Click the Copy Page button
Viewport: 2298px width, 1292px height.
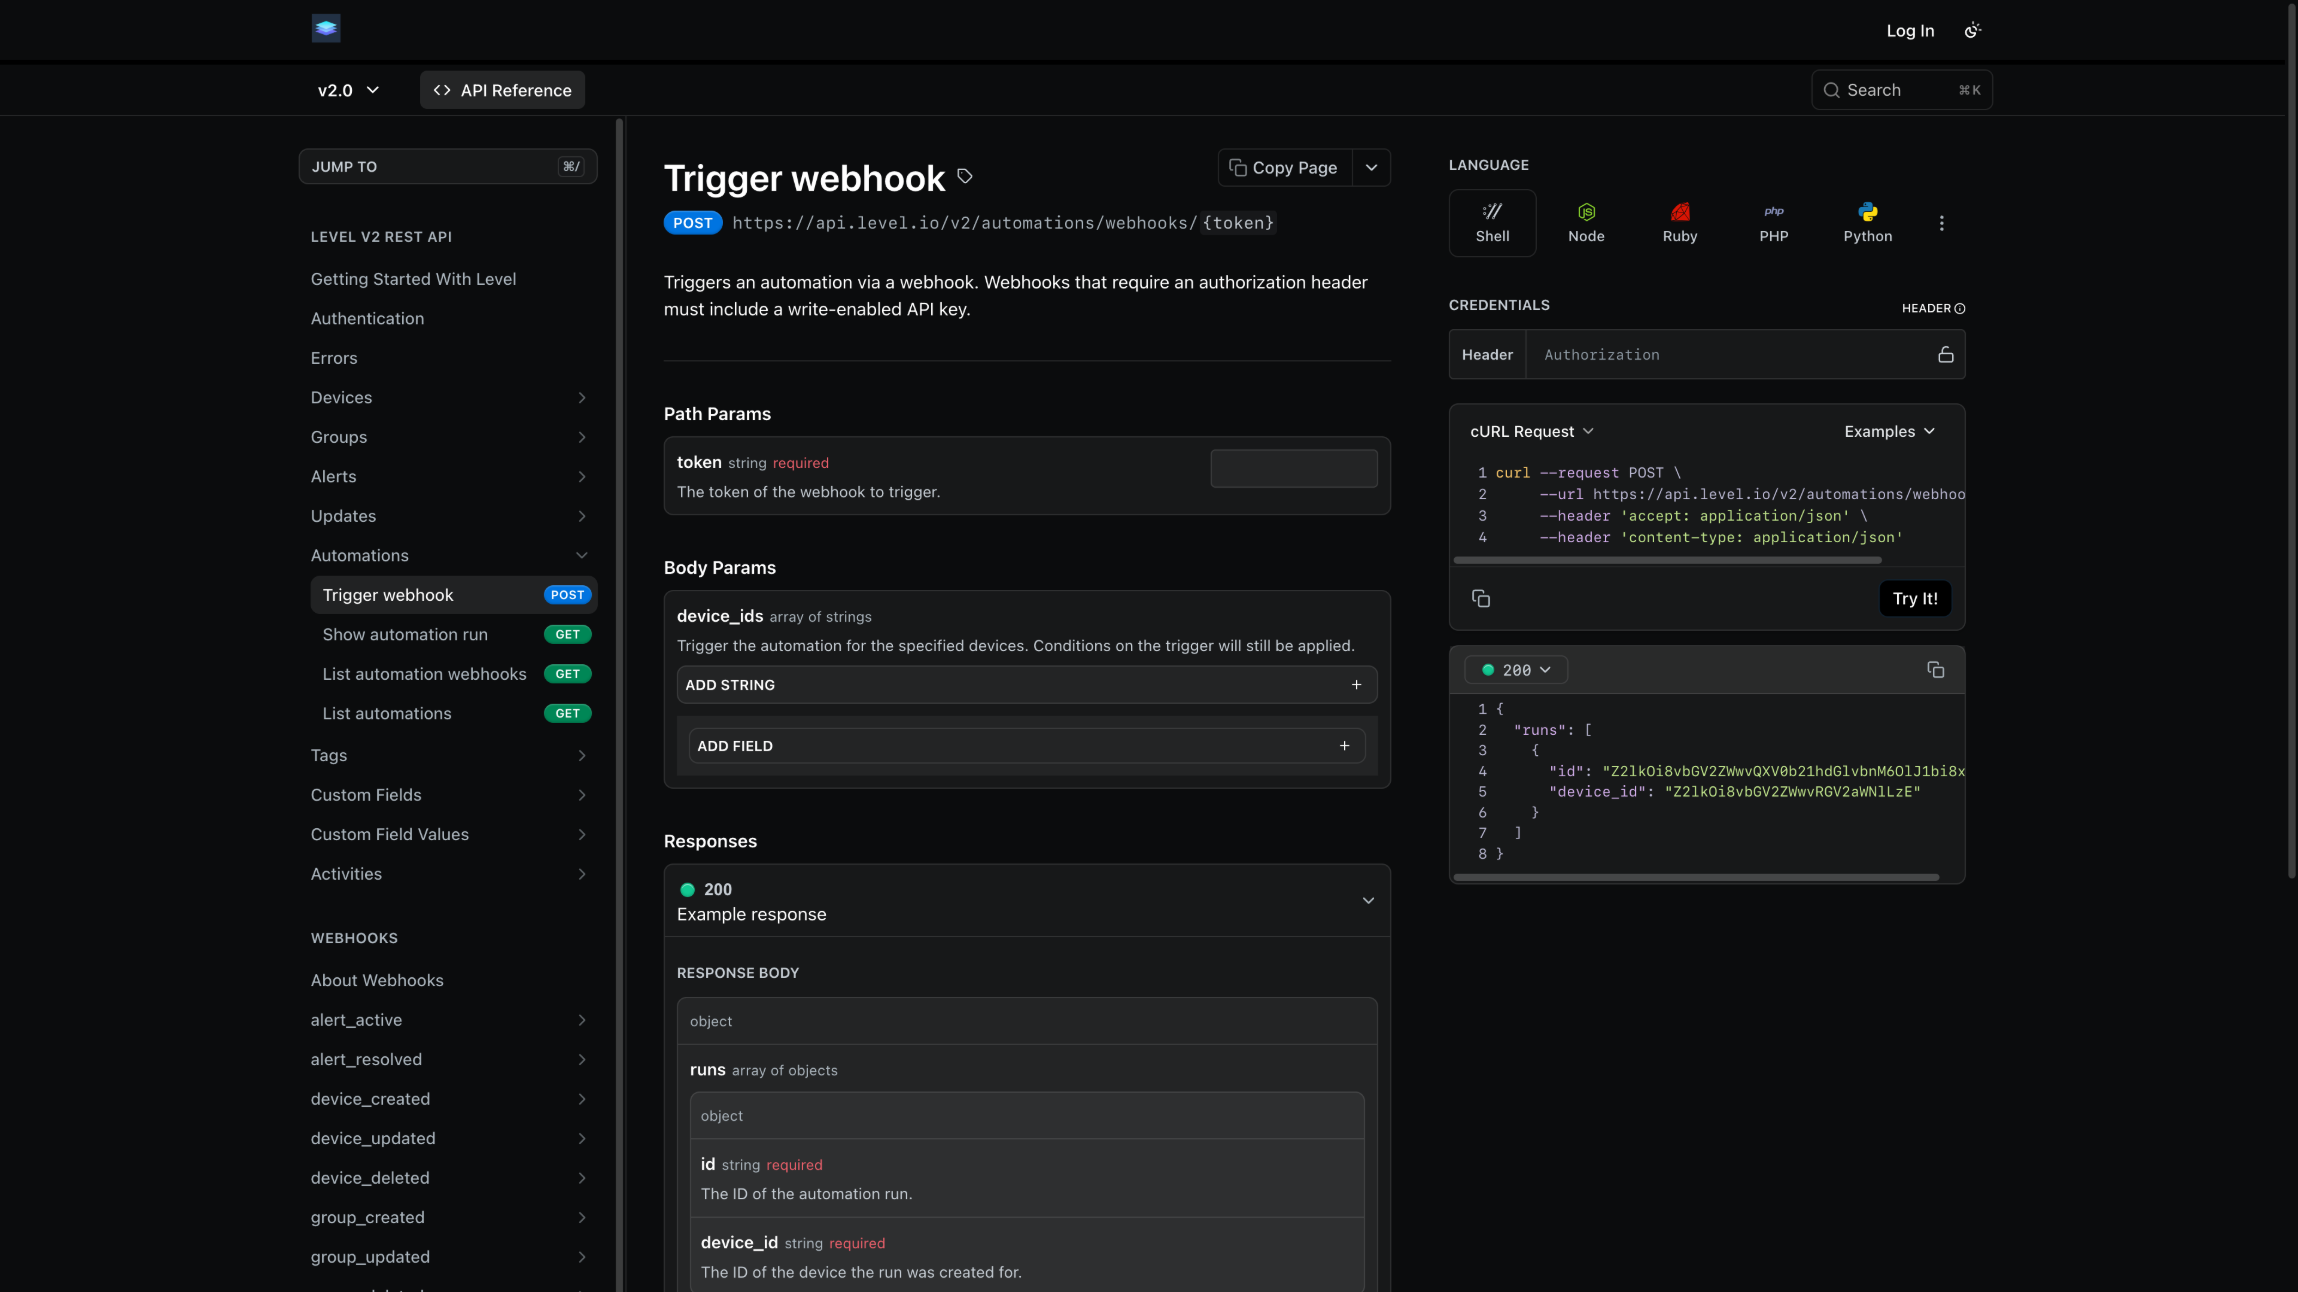click(x=1285, y=168)
